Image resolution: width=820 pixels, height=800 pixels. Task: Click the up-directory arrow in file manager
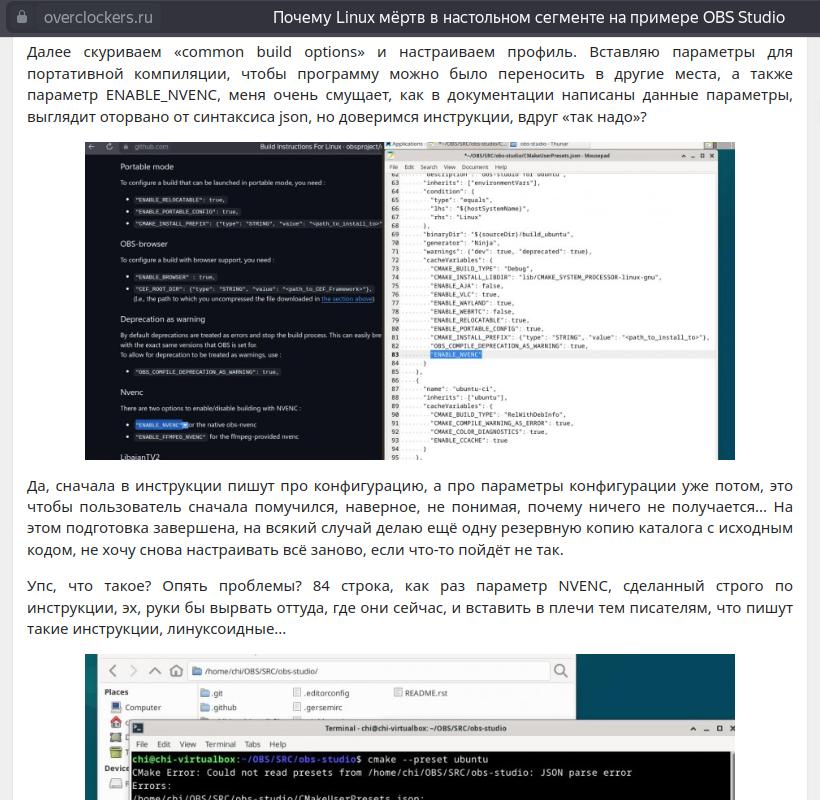click(155, 670)
